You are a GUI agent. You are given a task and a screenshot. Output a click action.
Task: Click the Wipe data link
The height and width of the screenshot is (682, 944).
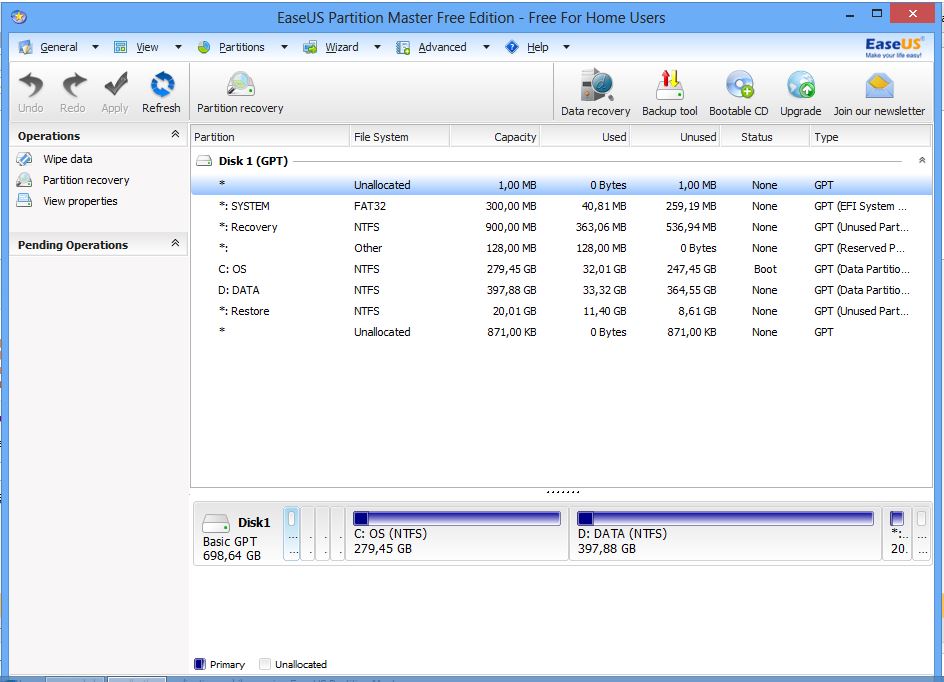[x=67, y=159]
